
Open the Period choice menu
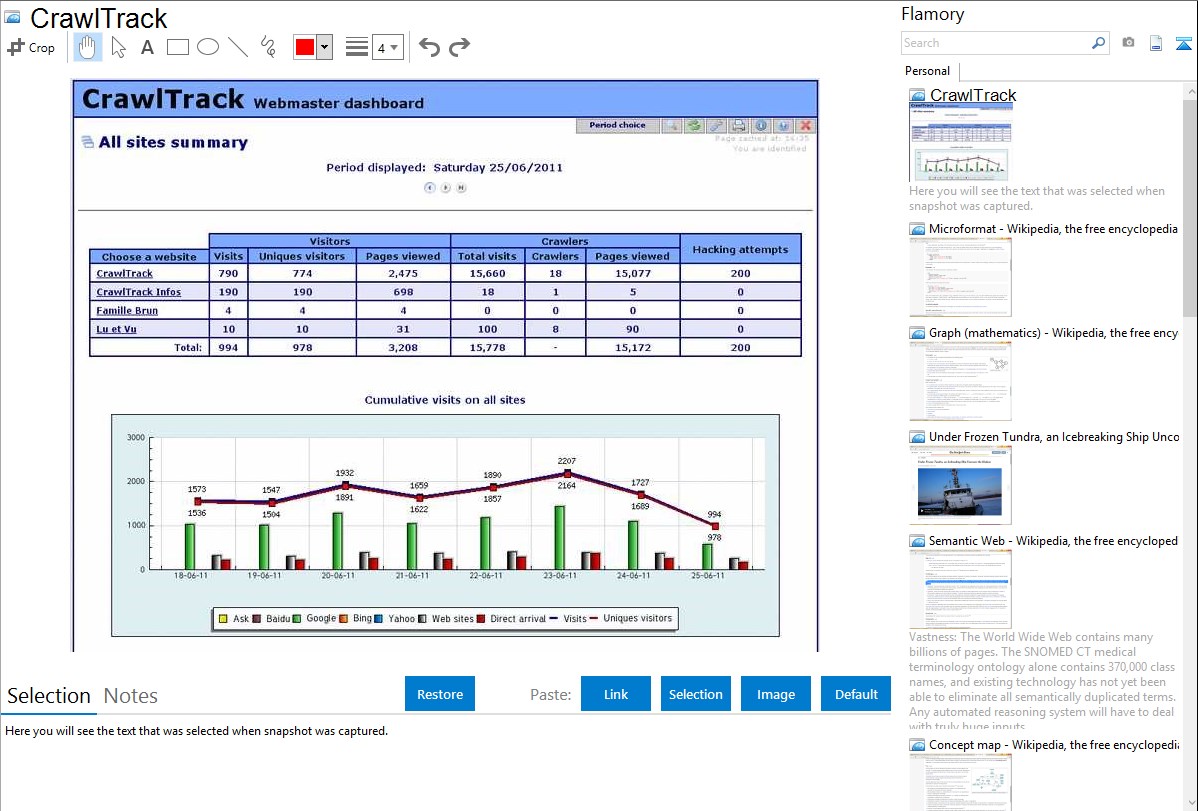617,125
